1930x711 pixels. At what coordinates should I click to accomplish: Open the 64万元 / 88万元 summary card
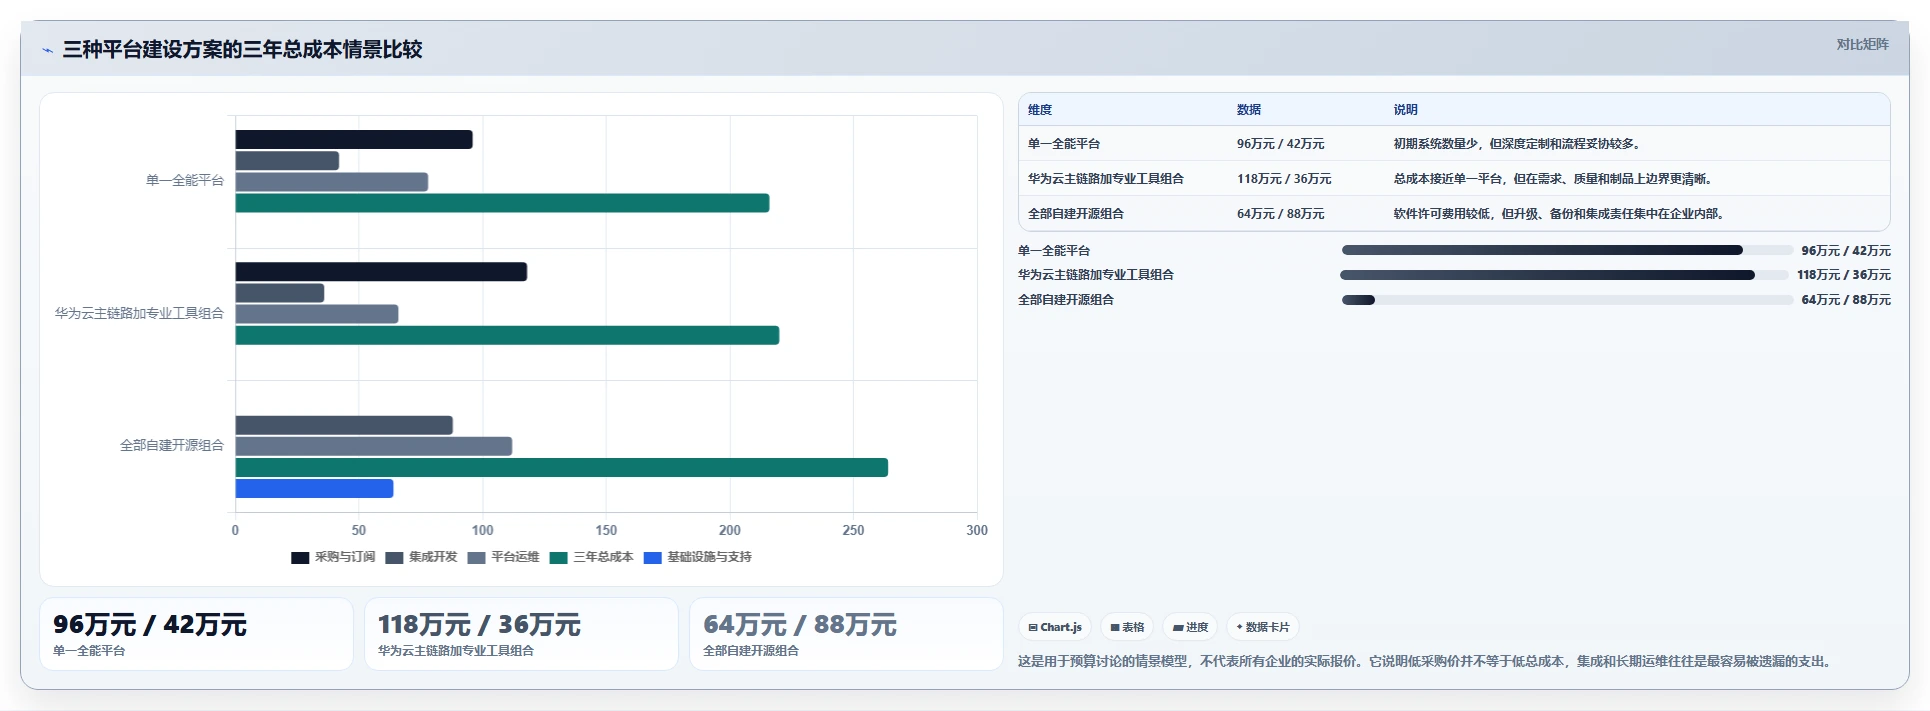[846, 634]
